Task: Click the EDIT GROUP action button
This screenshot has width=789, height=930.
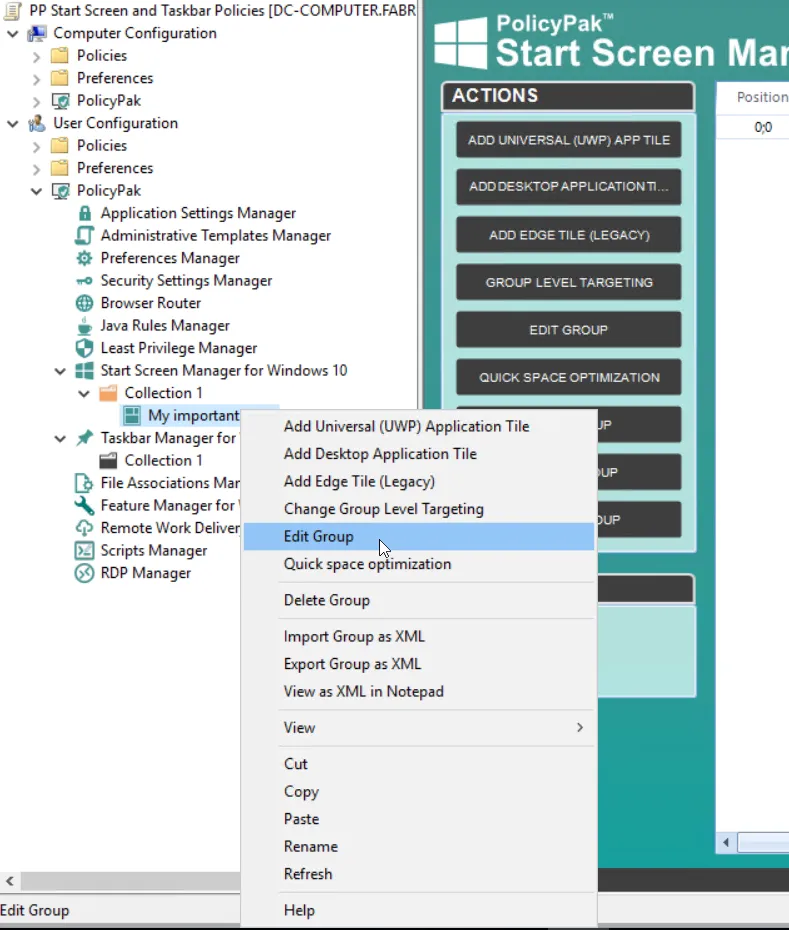Action: 568,330
